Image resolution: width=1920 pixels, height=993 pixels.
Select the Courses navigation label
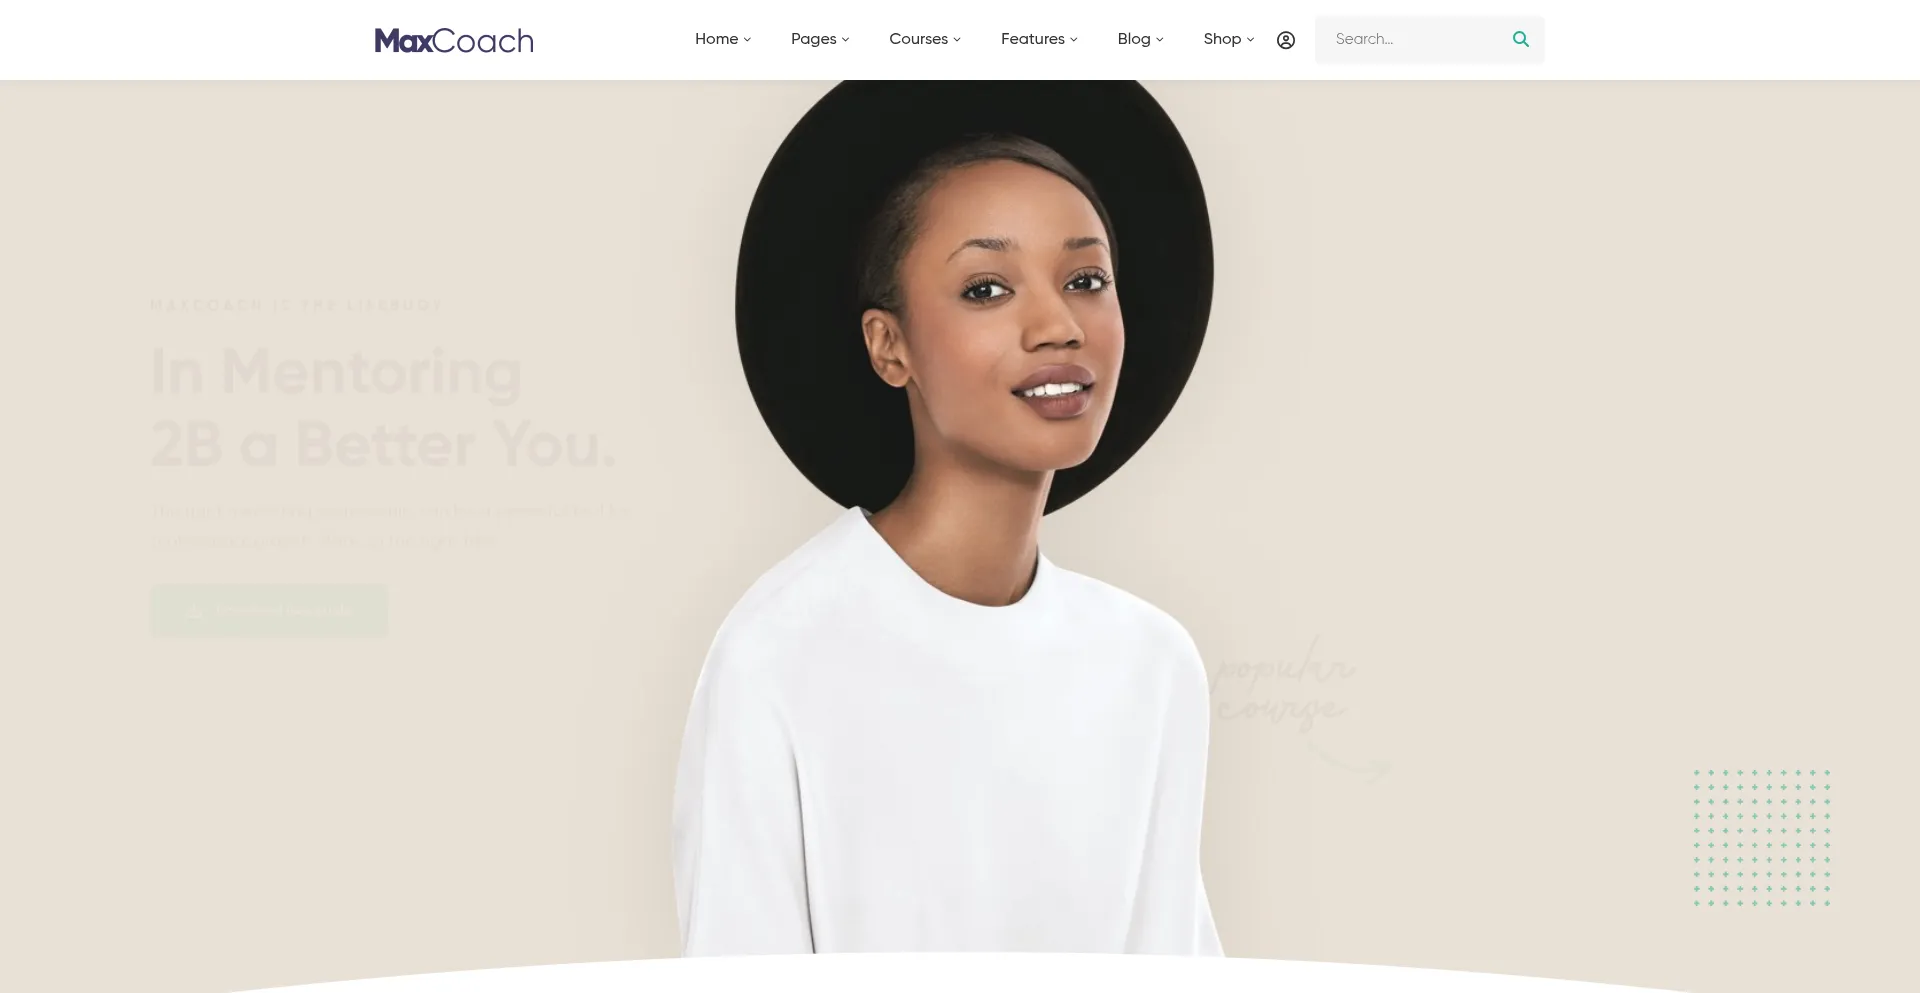coord(918,39)
